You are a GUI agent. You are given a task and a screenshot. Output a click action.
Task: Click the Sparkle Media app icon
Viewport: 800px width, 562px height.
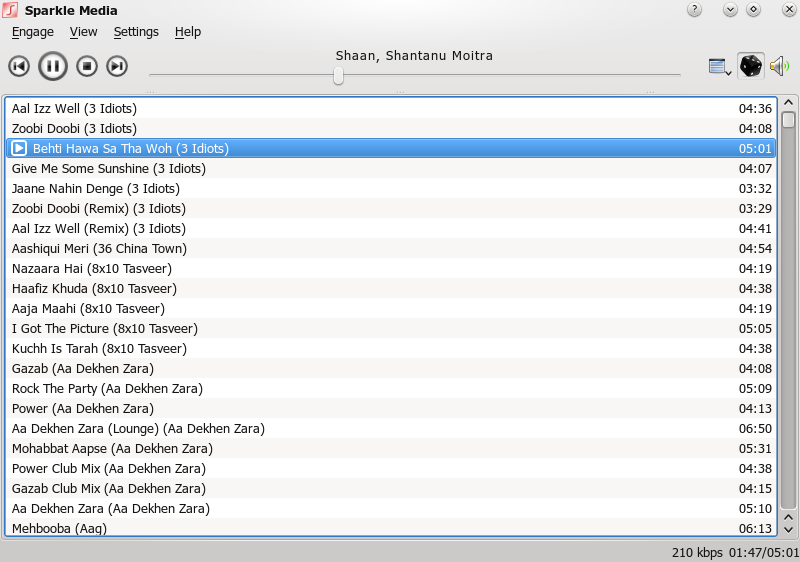point(10,10)
